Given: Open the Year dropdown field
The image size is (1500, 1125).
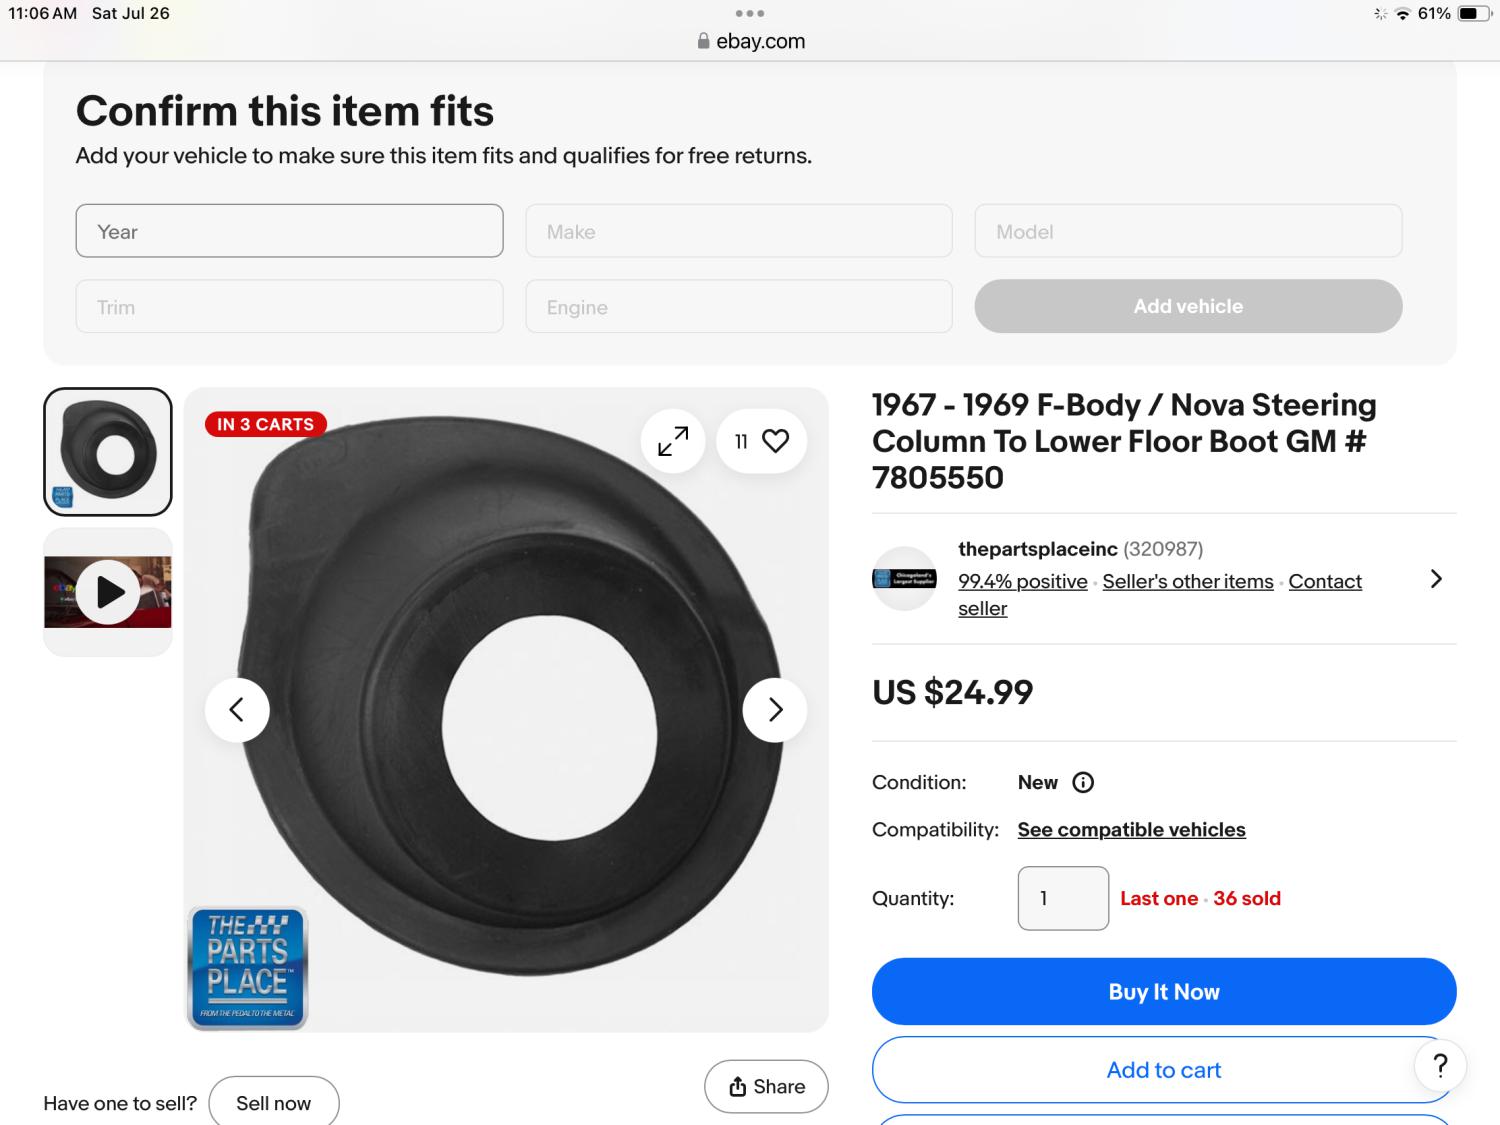Looking at the screenshot, I should (x=289, y=231).
